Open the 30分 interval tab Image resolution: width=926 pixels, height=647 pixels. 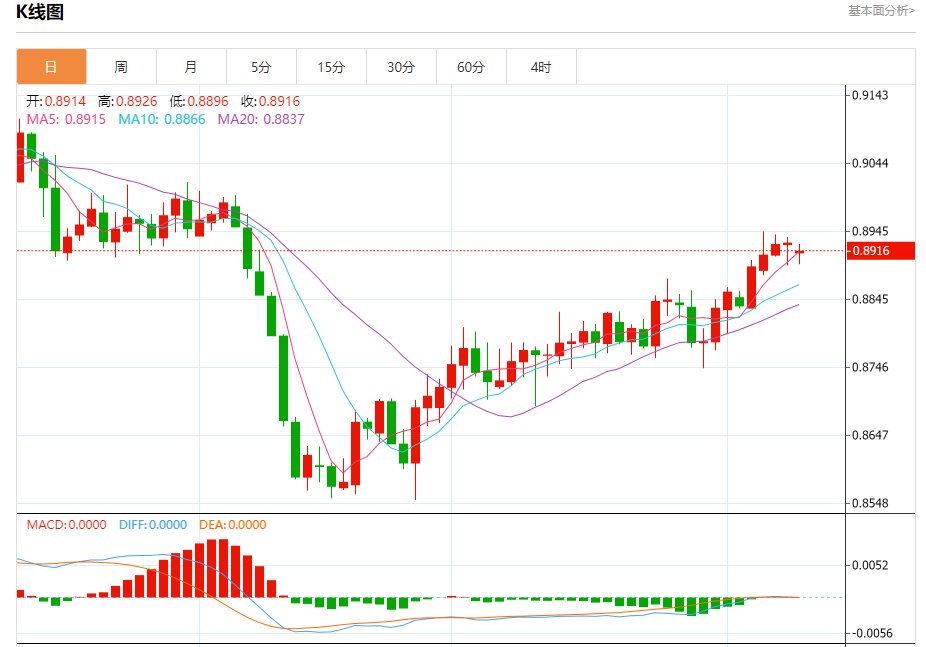coord(401,67)
